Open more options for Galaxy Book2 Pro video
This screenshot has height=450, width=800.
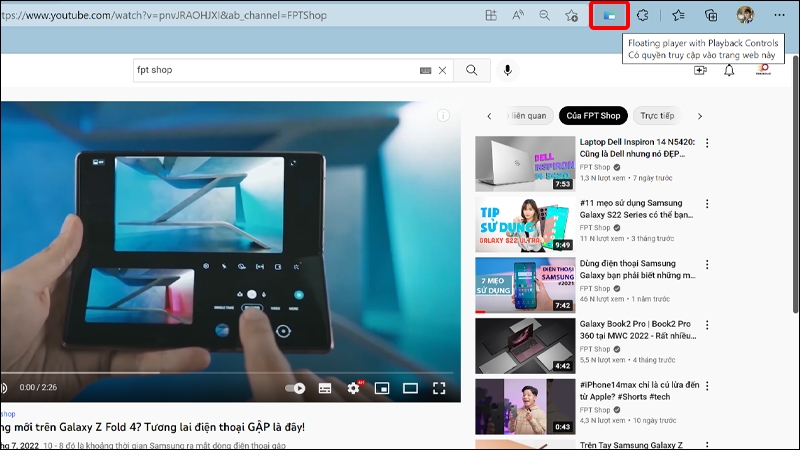[707, 324]
